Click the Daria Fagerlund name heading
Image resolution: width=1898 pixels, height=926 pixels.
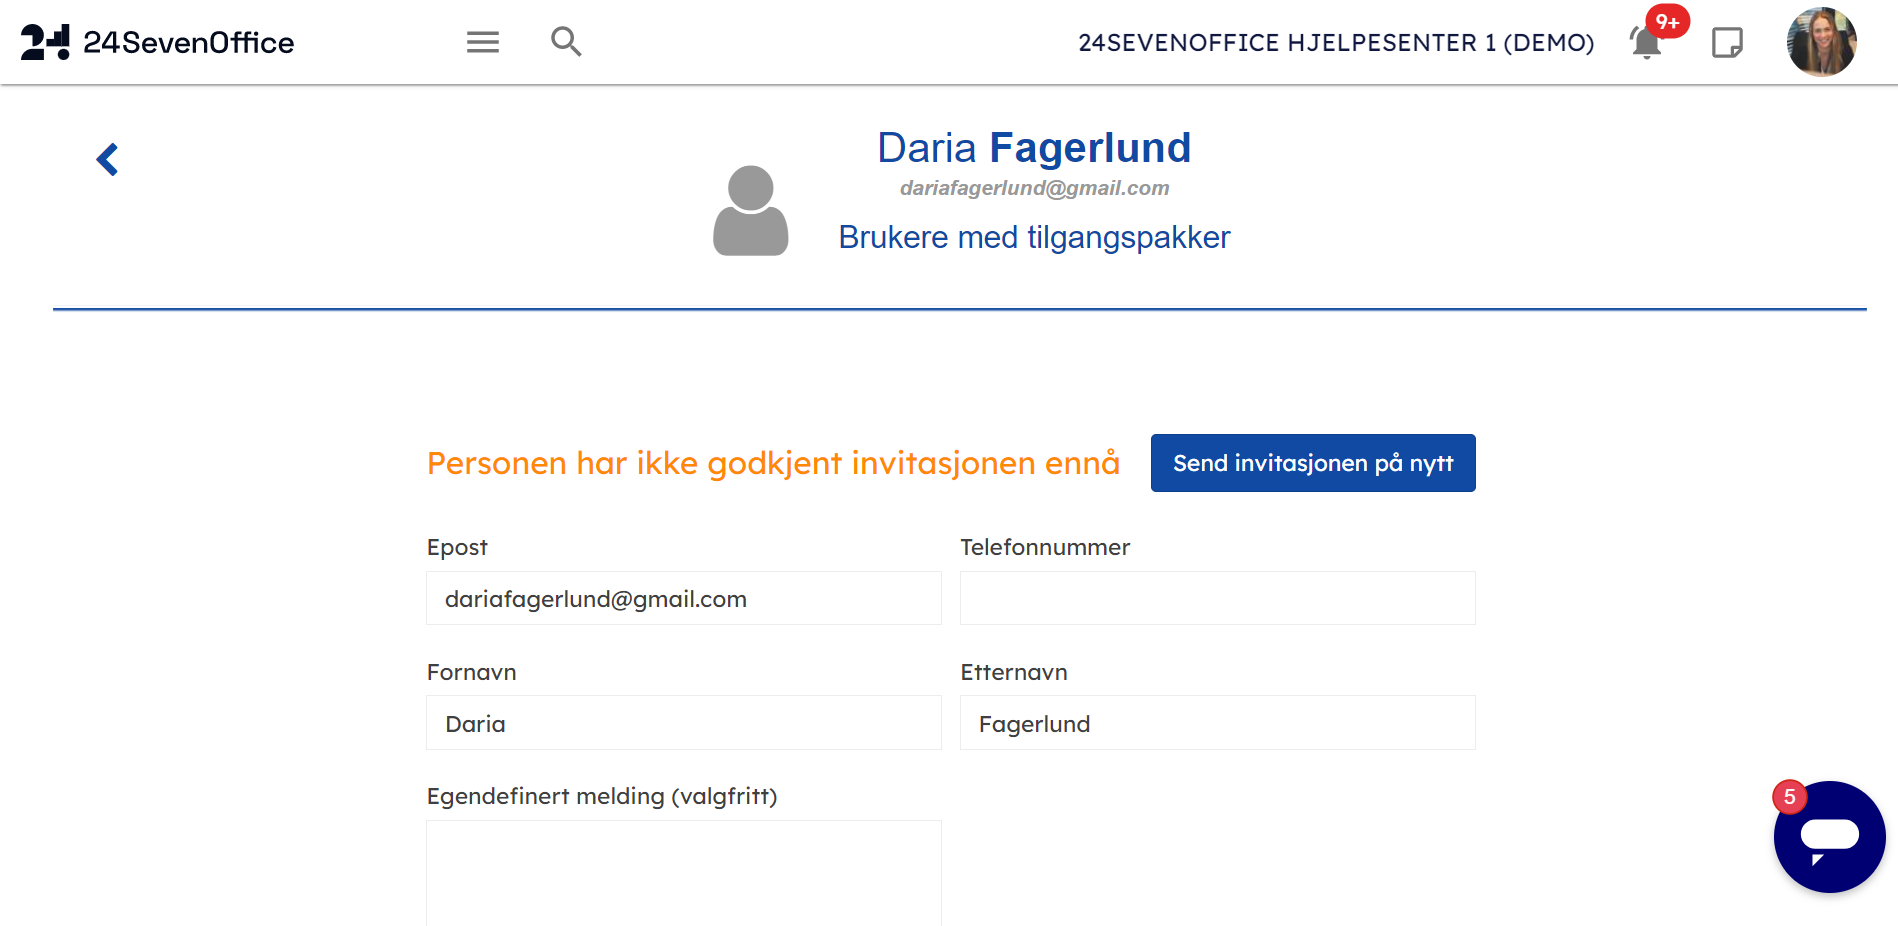pyautogui.click(x=1034, y=148)
